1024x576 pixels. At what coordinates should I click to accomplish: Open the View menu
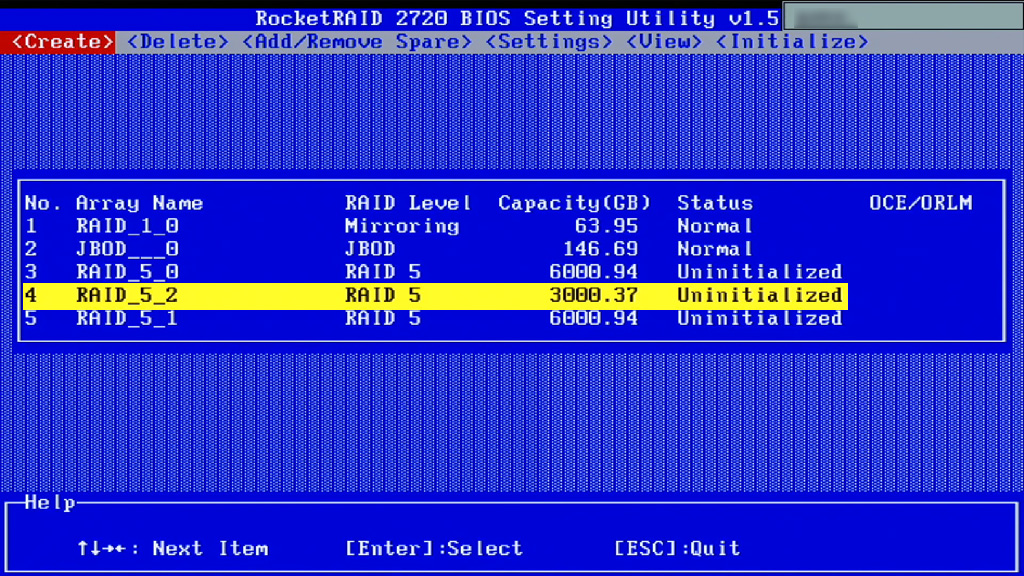coord(664,42)
